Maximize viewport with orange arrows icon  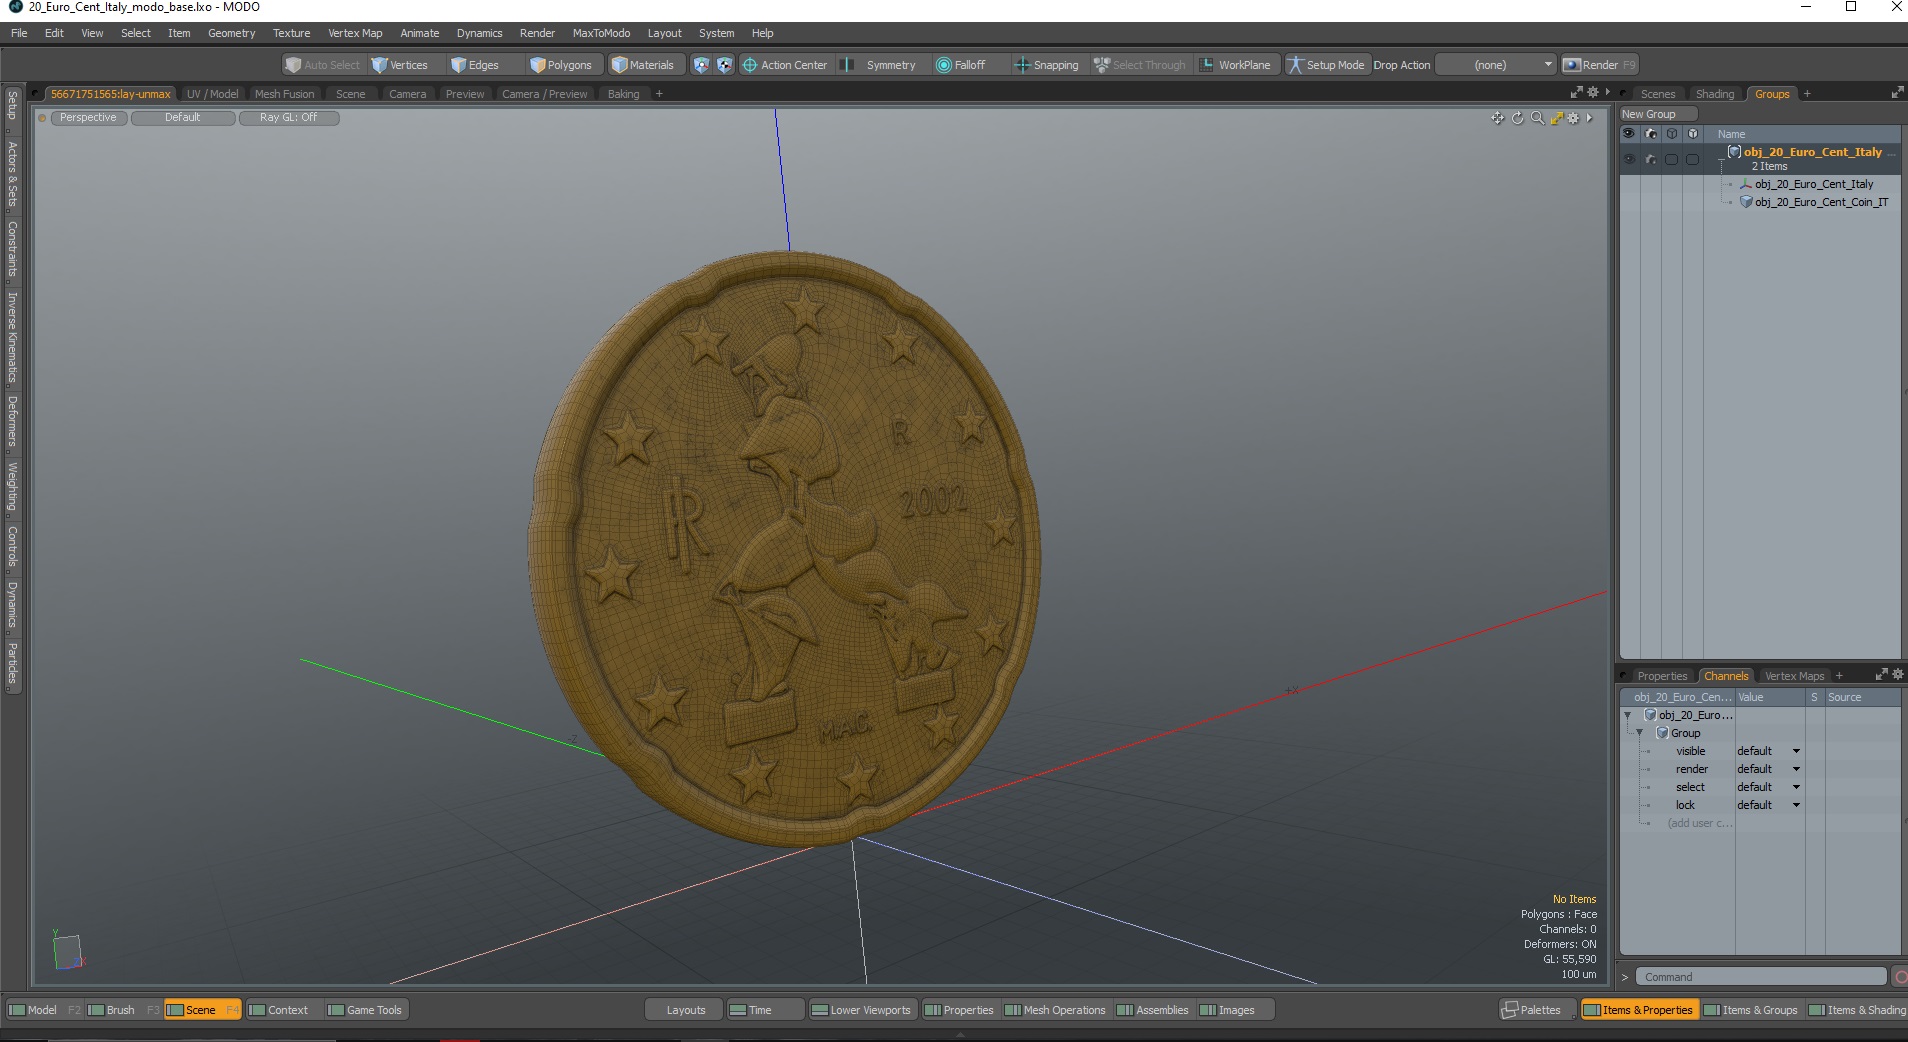click(1556, 118)
